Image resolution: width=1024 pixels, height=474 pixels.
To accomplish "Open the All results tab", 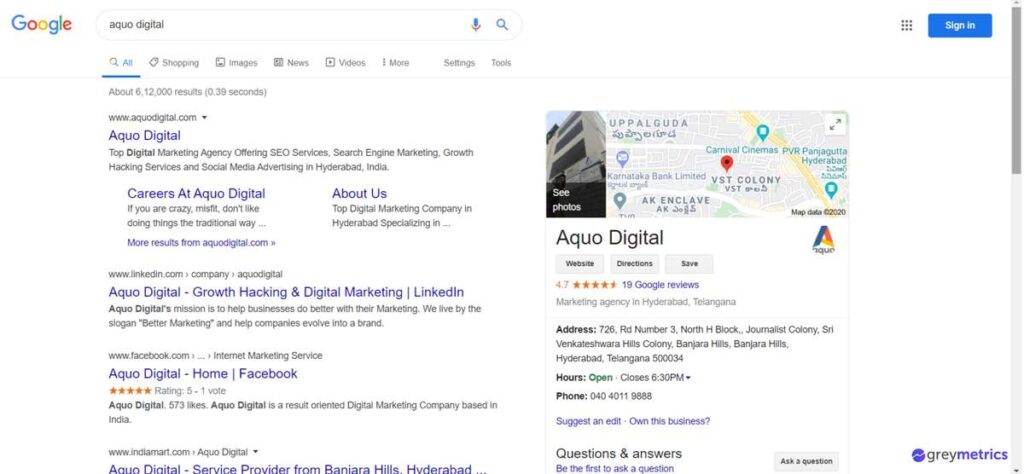I will click(121, 63).
